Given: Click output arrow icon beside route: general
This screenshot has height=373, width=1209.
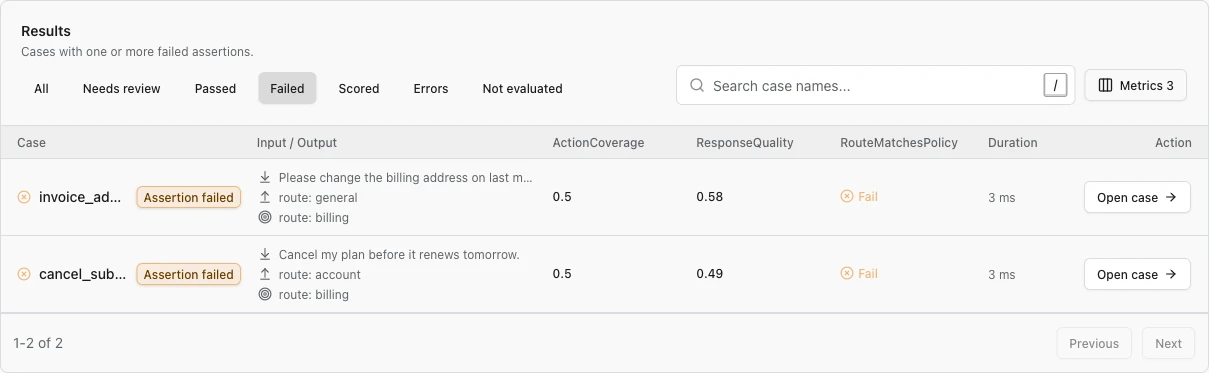Looking at the screenshot, I should (265, 198).
